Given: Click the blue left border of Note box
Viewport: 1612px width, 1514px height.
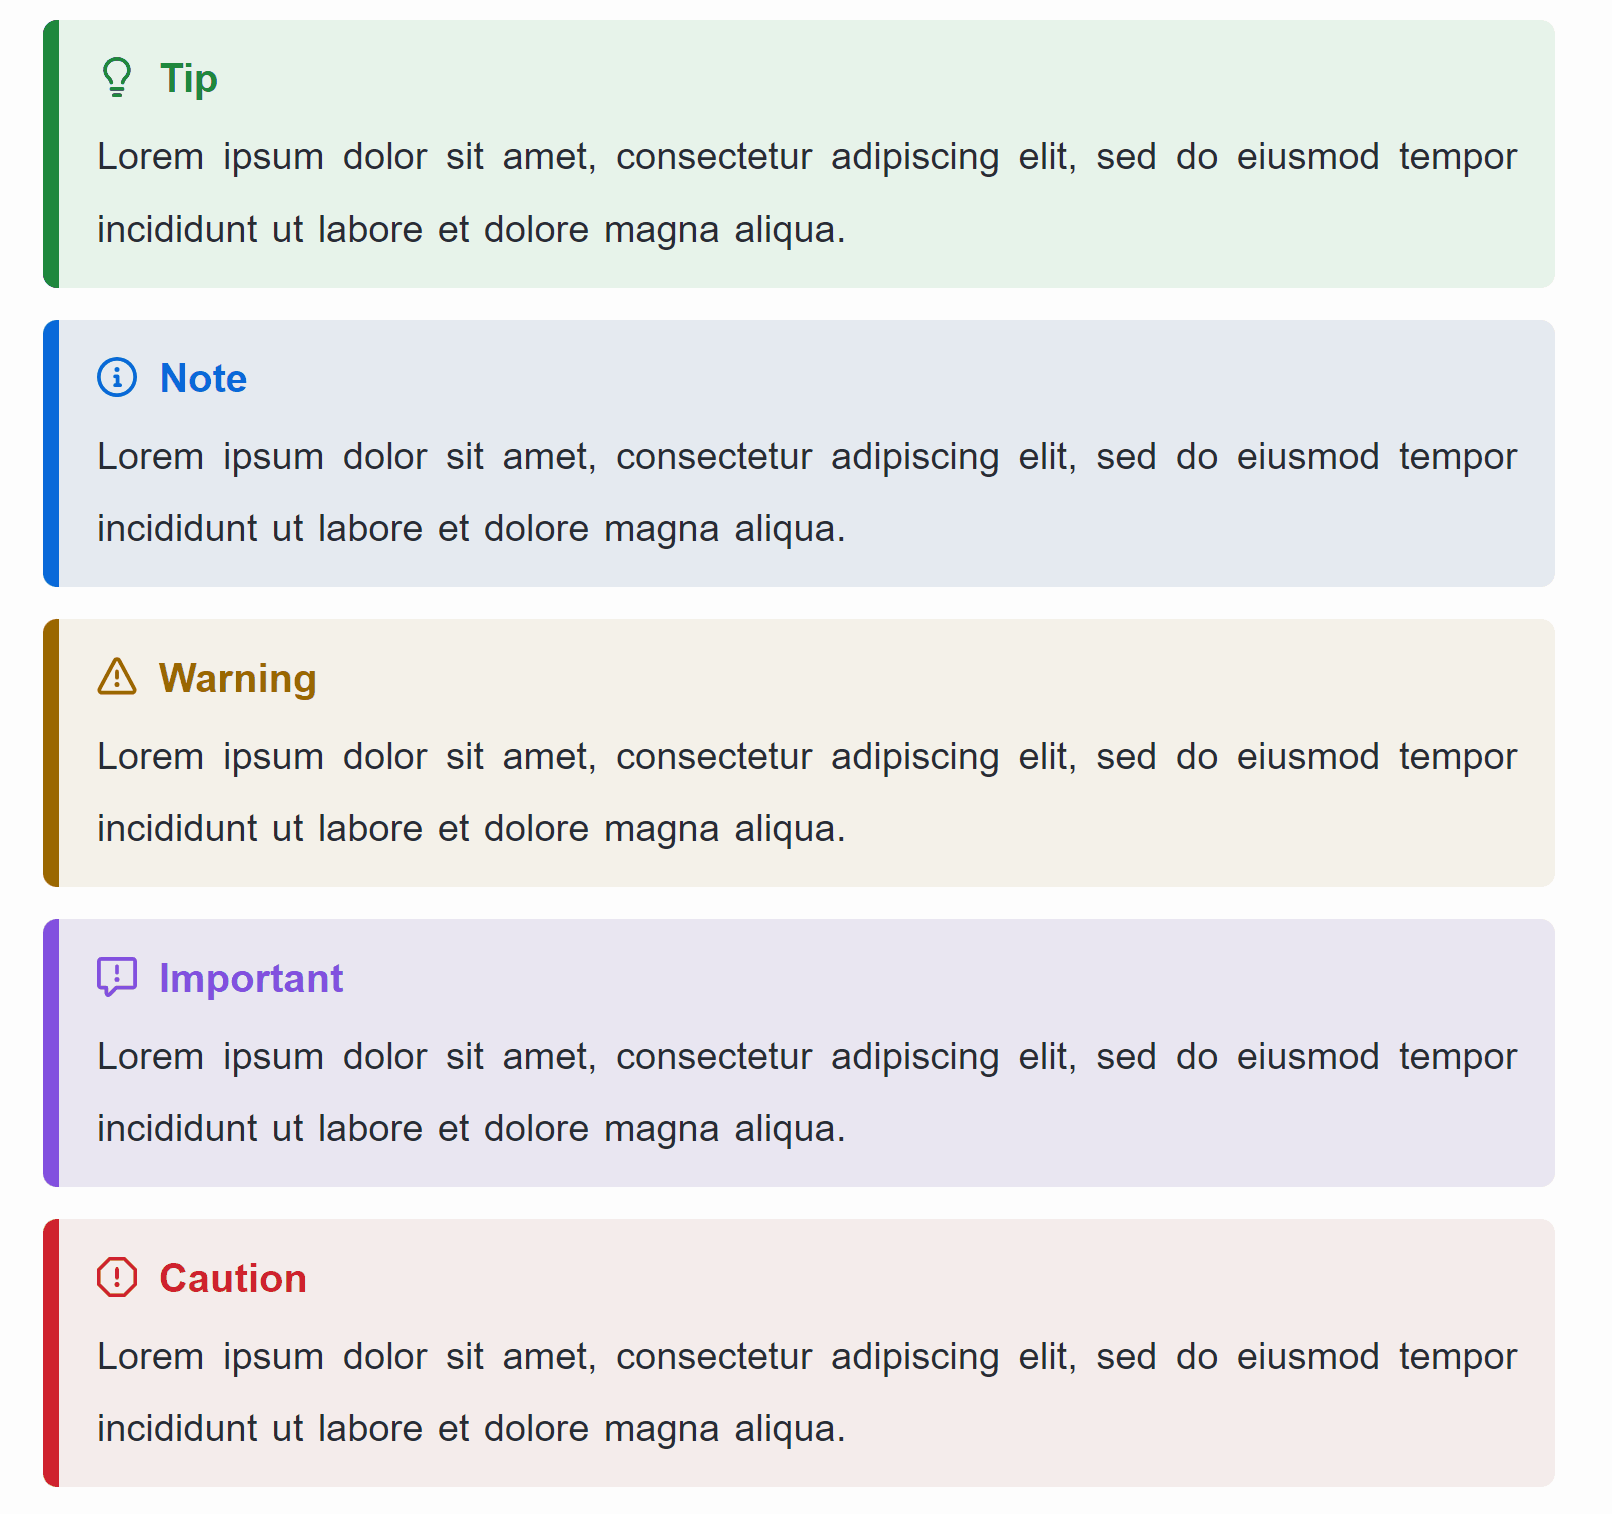Looking at the screenshot, I should (51, 453).
